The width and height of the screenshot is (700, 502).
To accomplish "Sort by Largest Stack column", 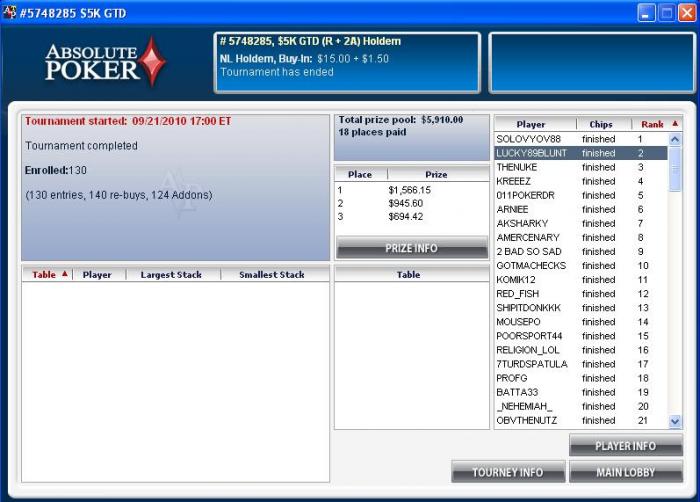I will click(x=173, y=275).
